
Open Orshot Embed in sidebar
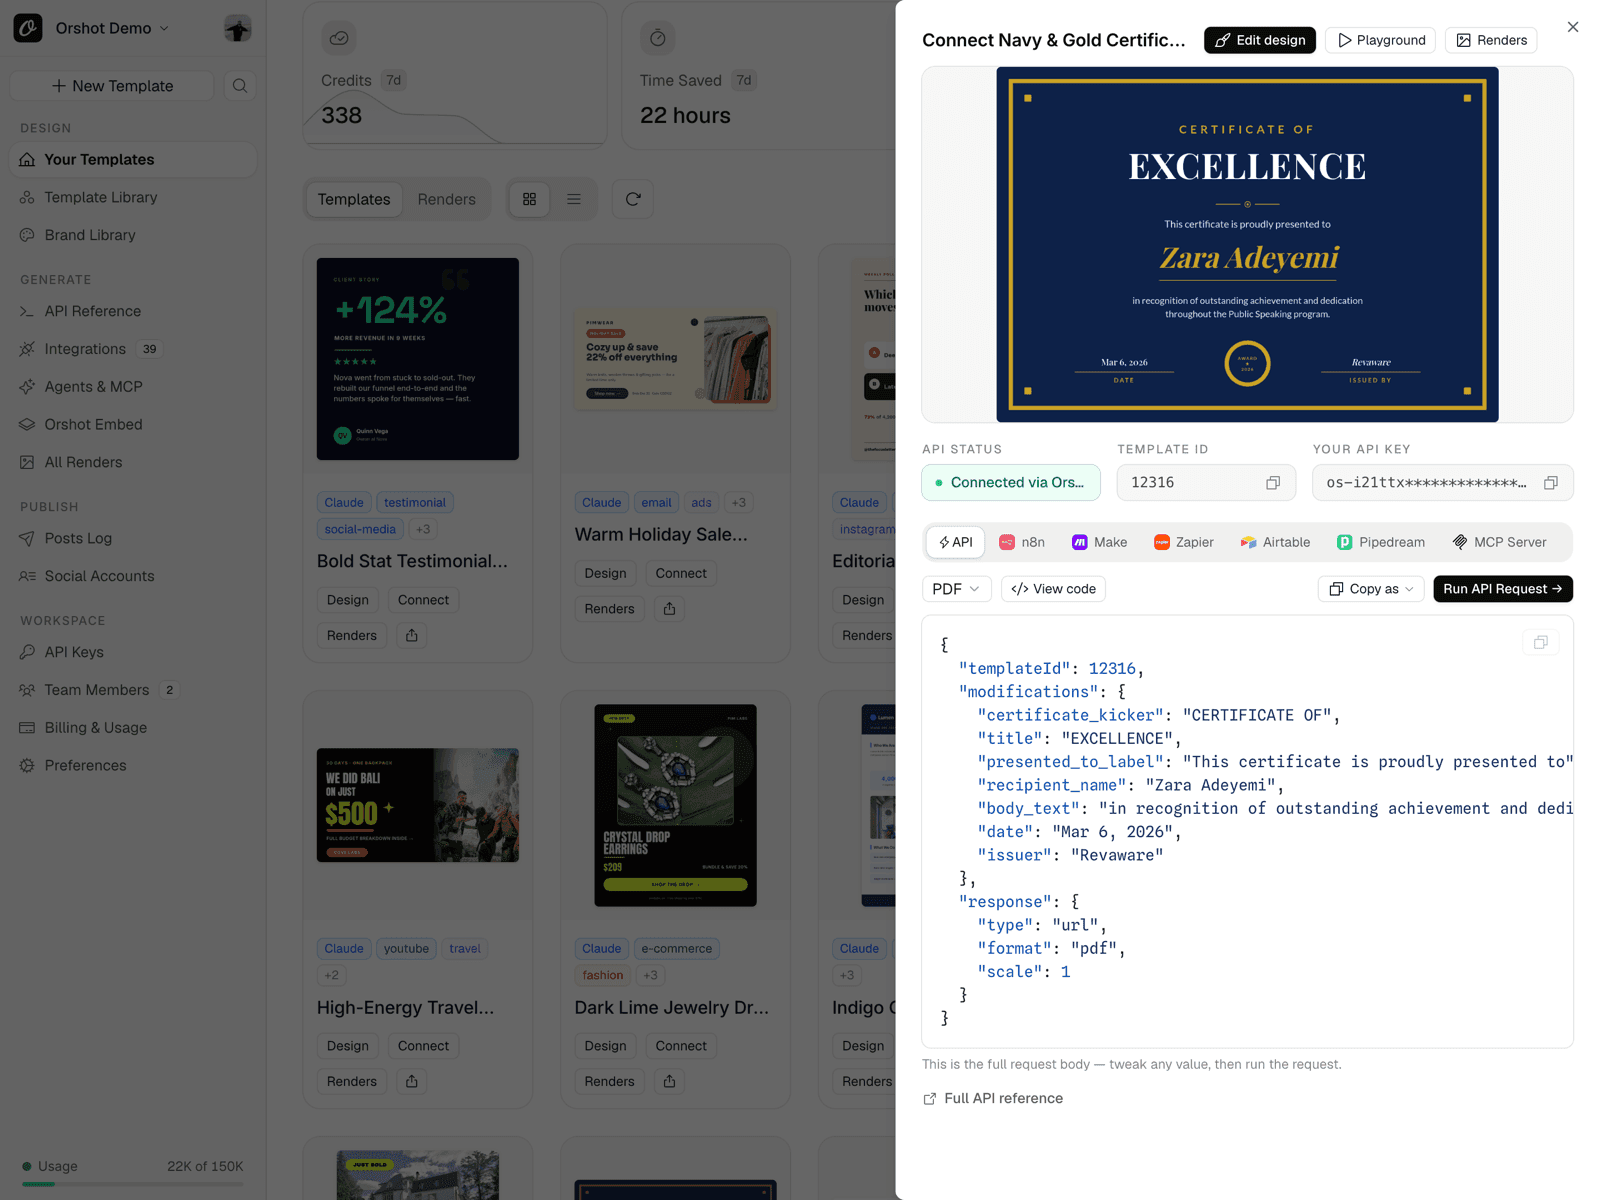pos(133,424)
